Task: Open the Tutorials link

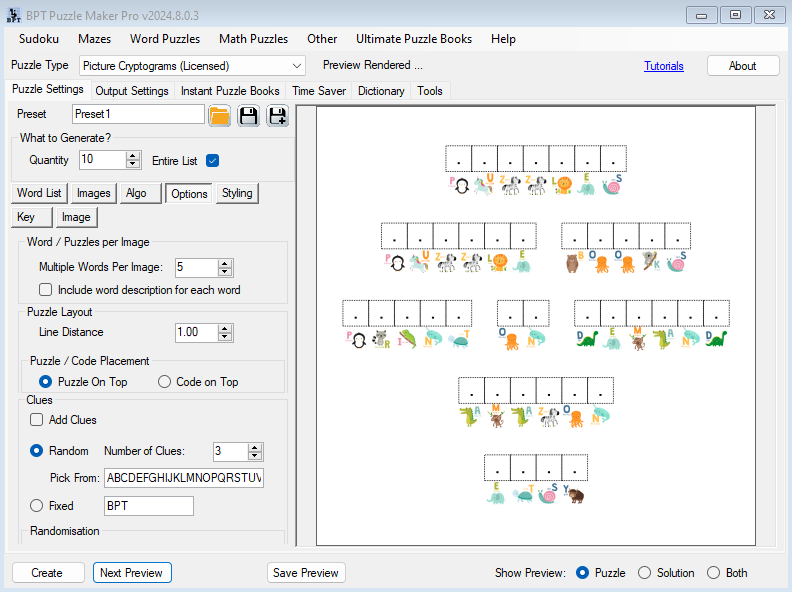Action: point(664,66)
